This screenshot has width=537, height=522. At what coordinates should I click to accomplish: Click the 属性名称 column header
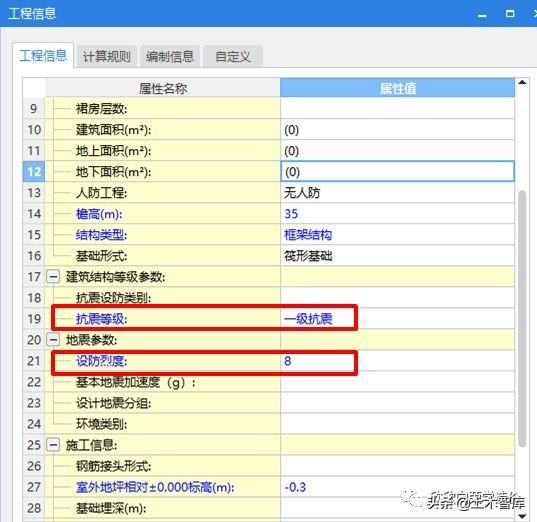(163, 88)
